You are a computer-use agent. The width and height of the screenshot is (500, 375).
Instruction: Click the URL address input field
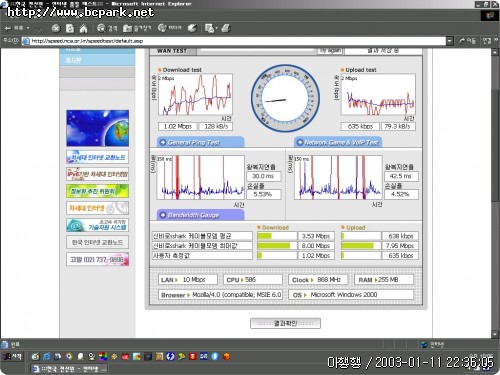[238, 41]
